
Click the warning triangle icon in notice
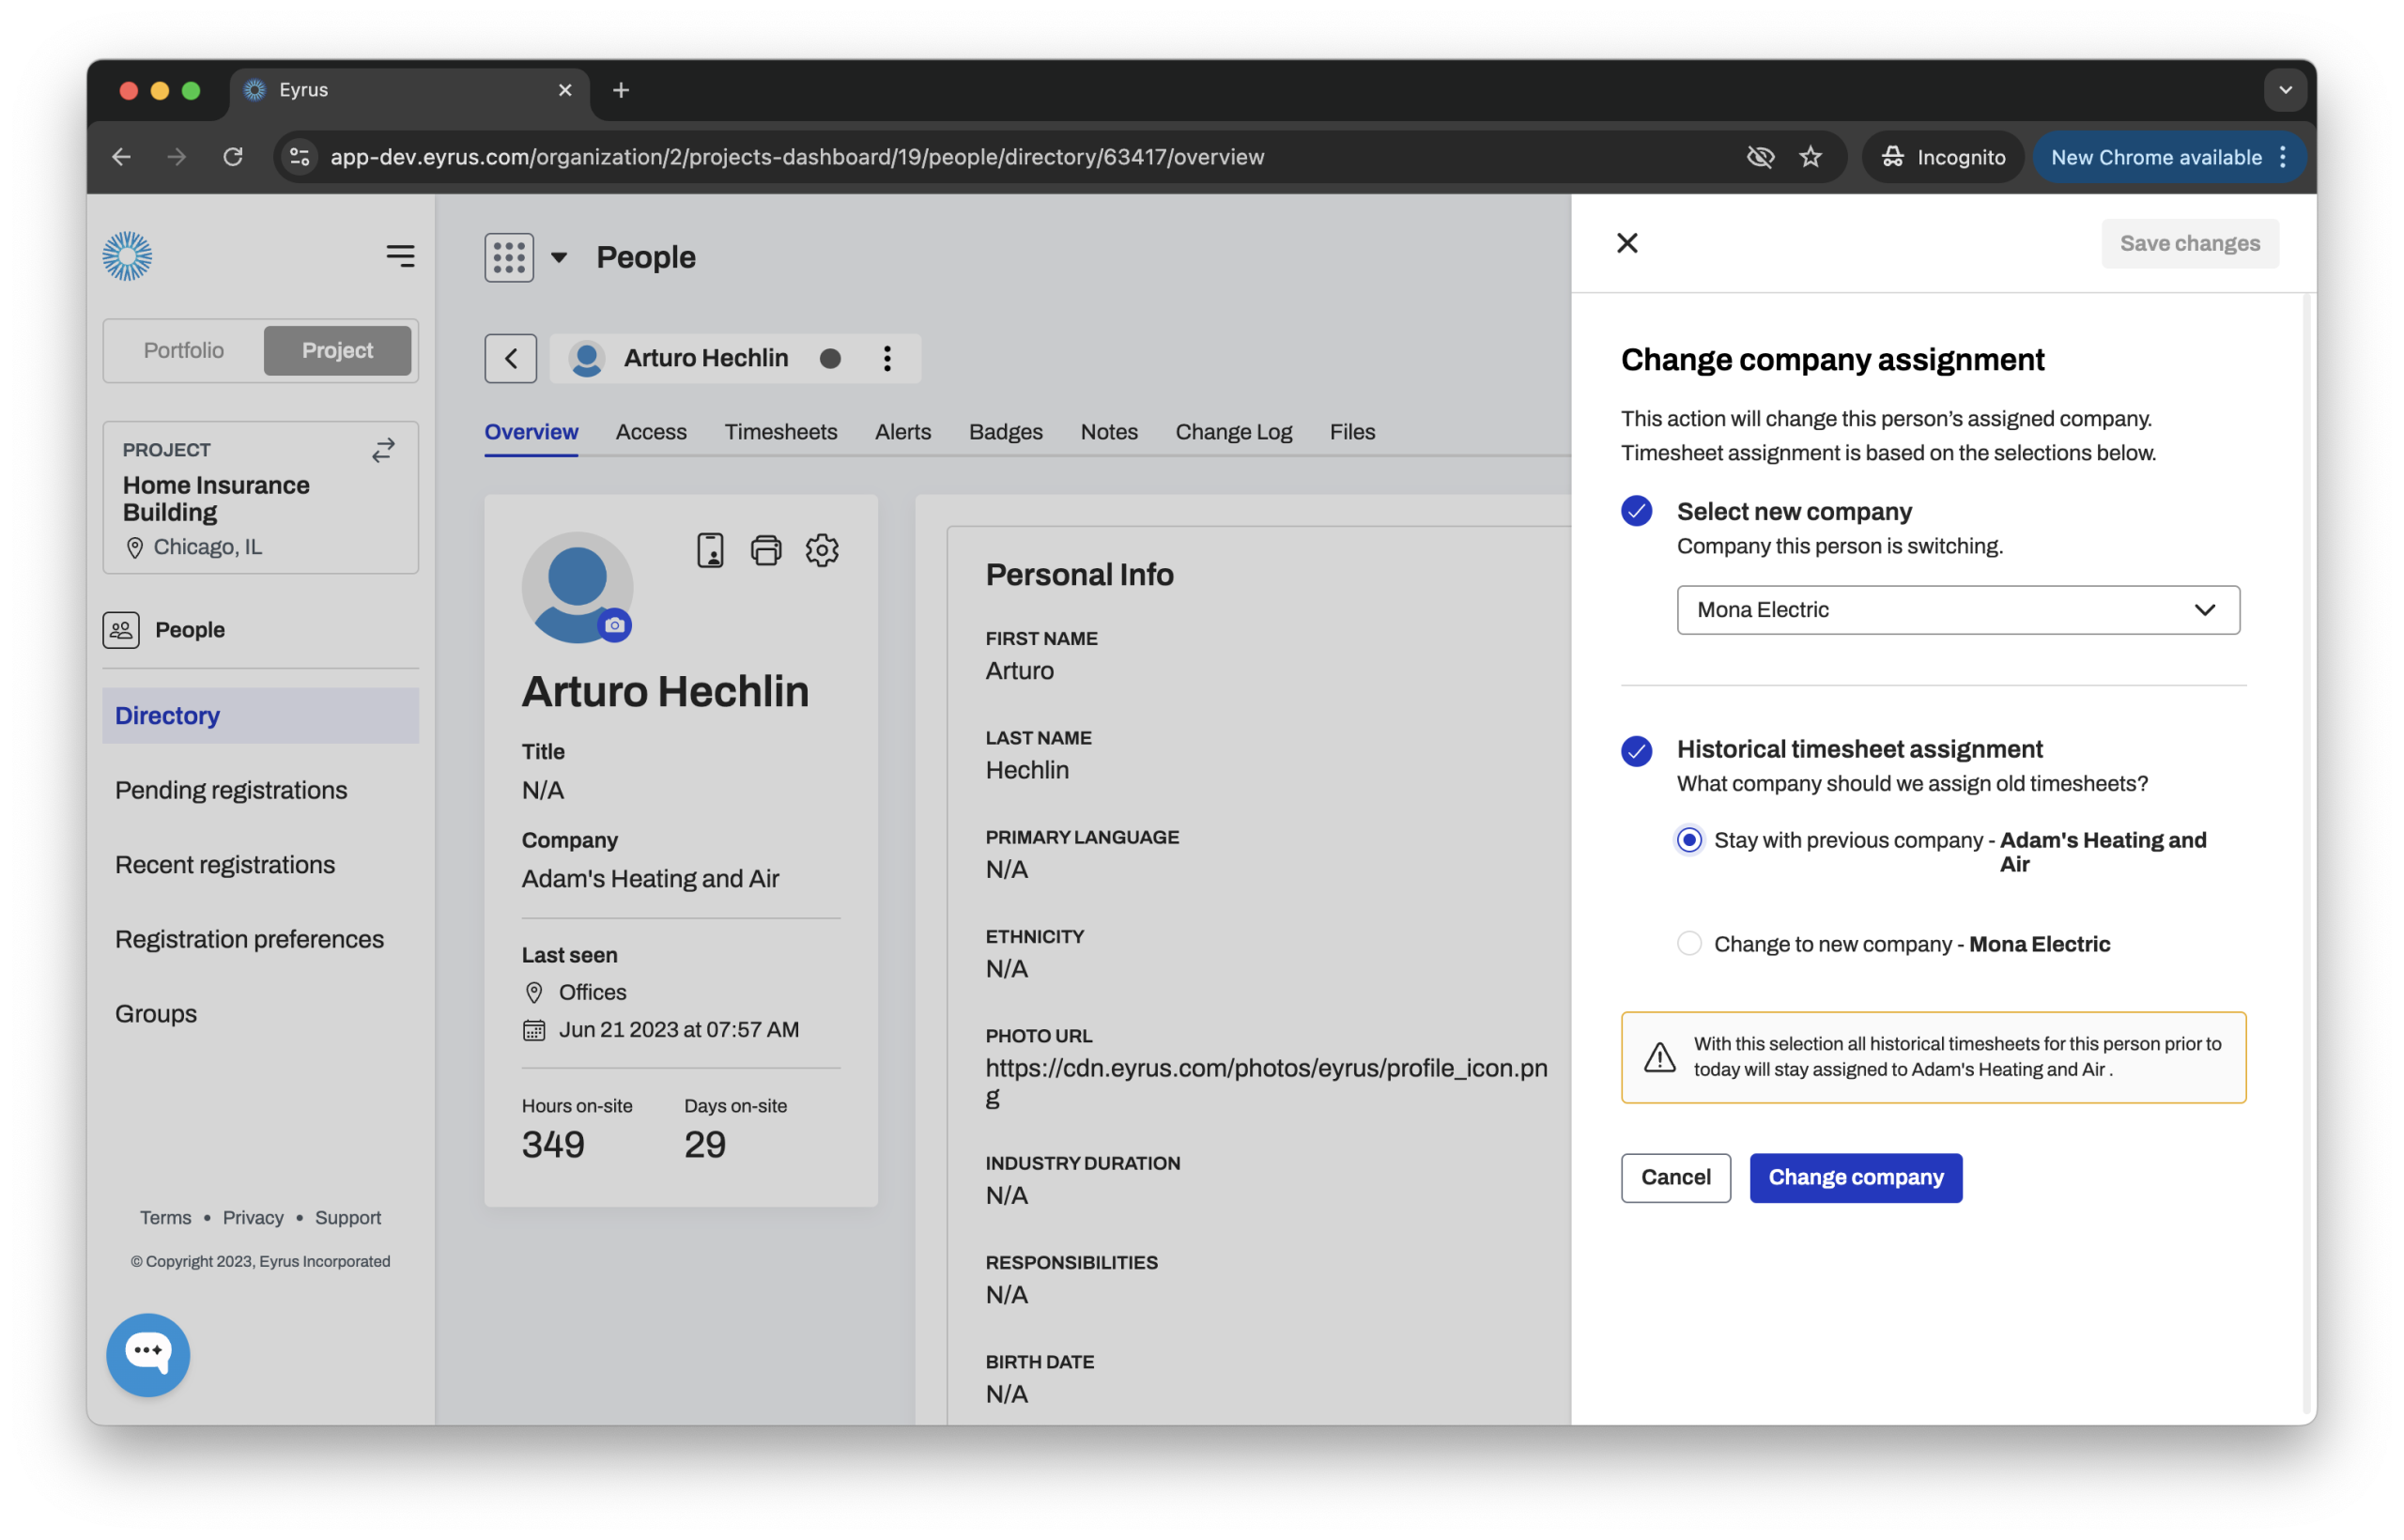[1660, 1057]
